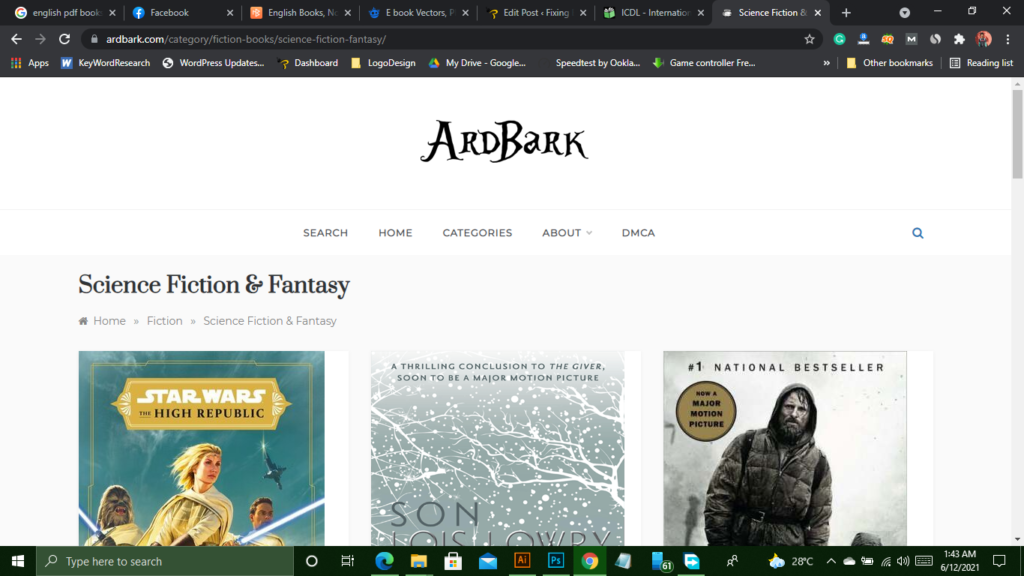The height and width of the screenshot is (576, 1024).
Task: Switch to Adobe Illustrator on the taskbar
Action: tap(522, 561)
